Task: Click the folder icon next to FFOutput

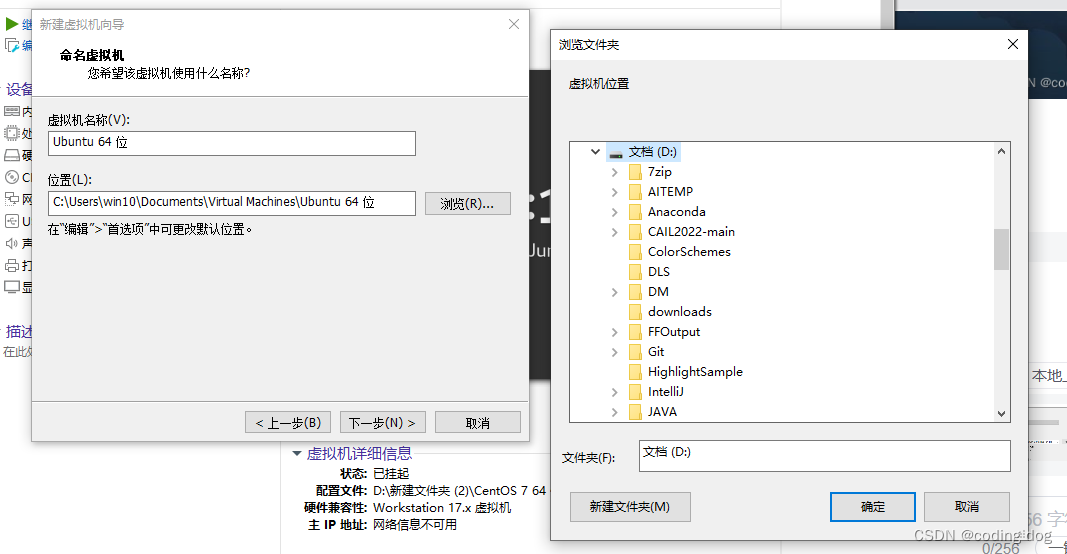Action: coord(635,331)
